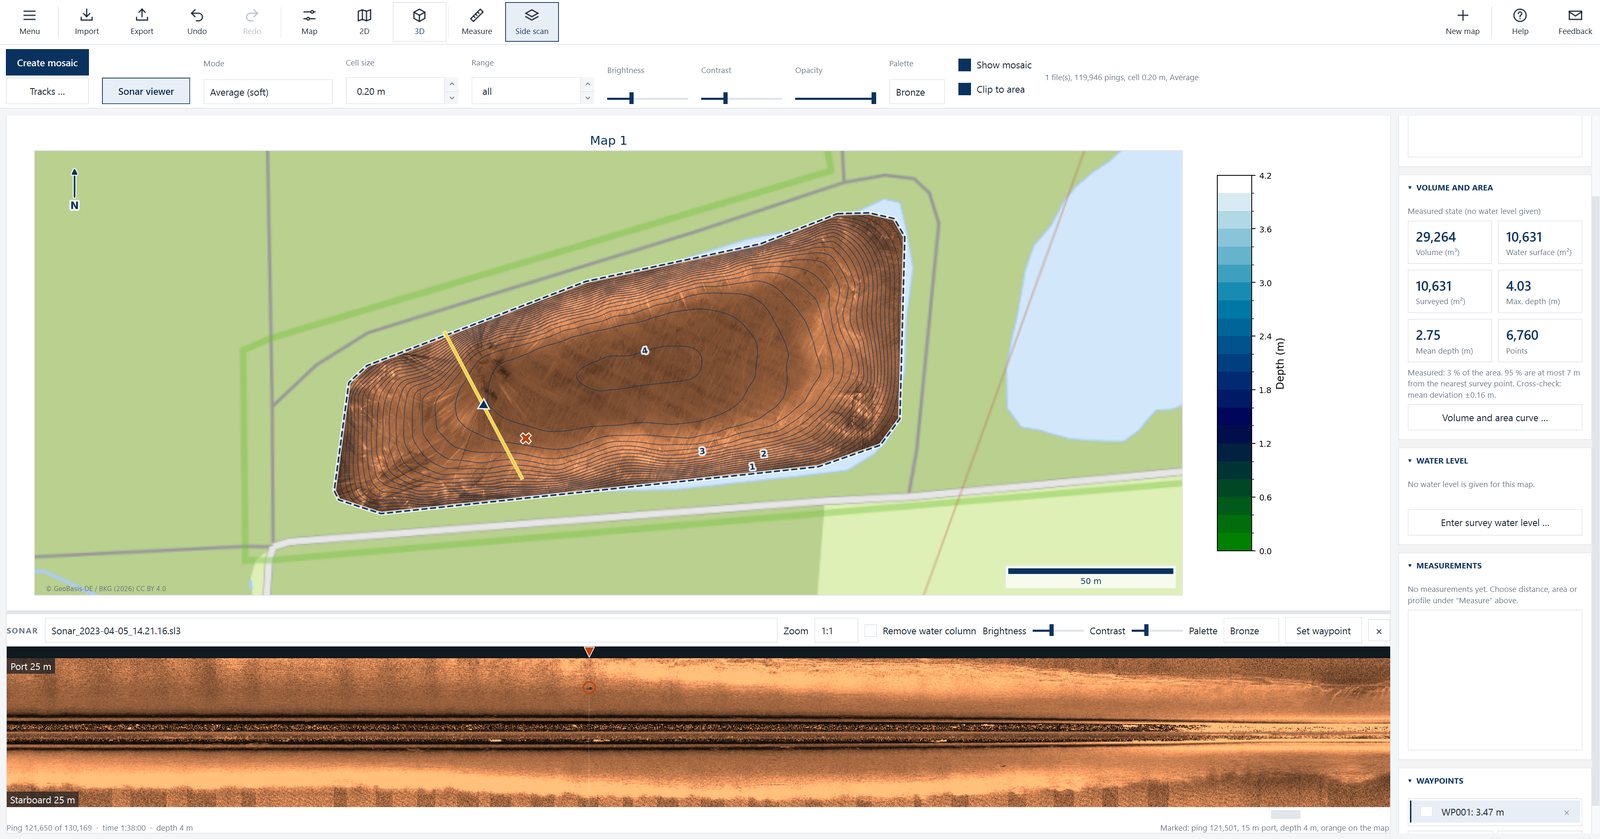Switch to the 2D view
The image size is (1600, 839).
tap(364, 22)
